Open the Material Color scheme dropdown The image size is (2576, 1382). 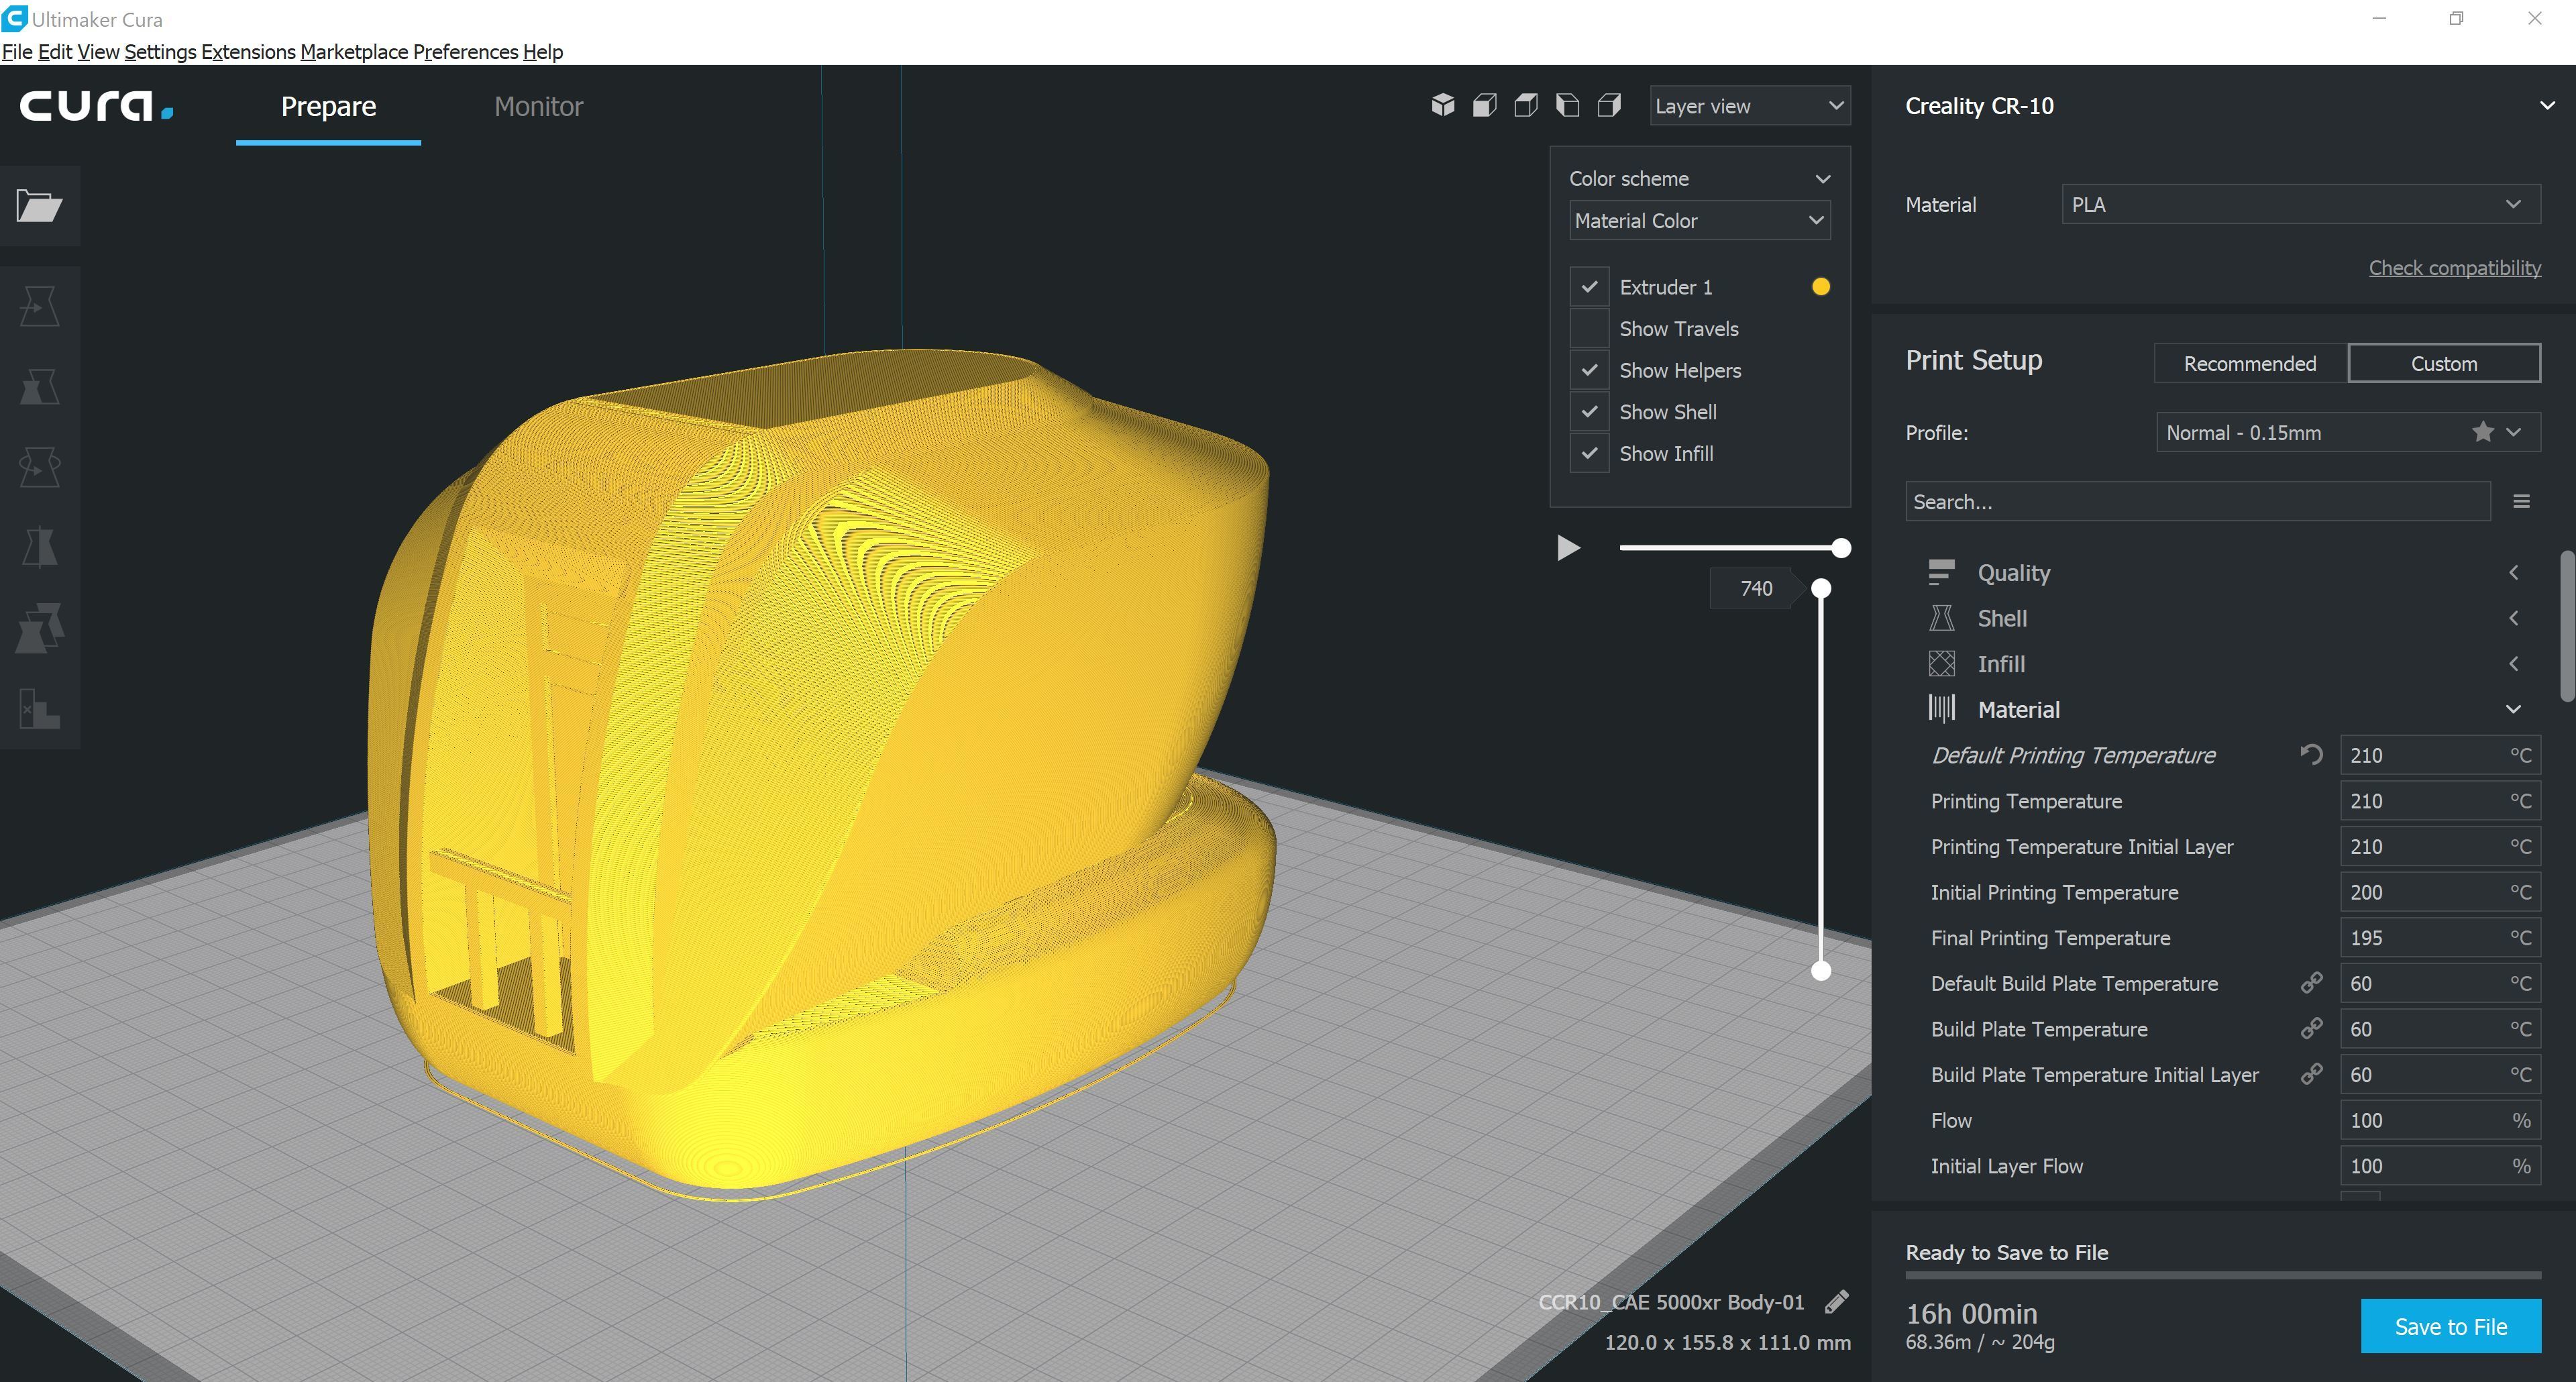click(x=1699, y=221)
